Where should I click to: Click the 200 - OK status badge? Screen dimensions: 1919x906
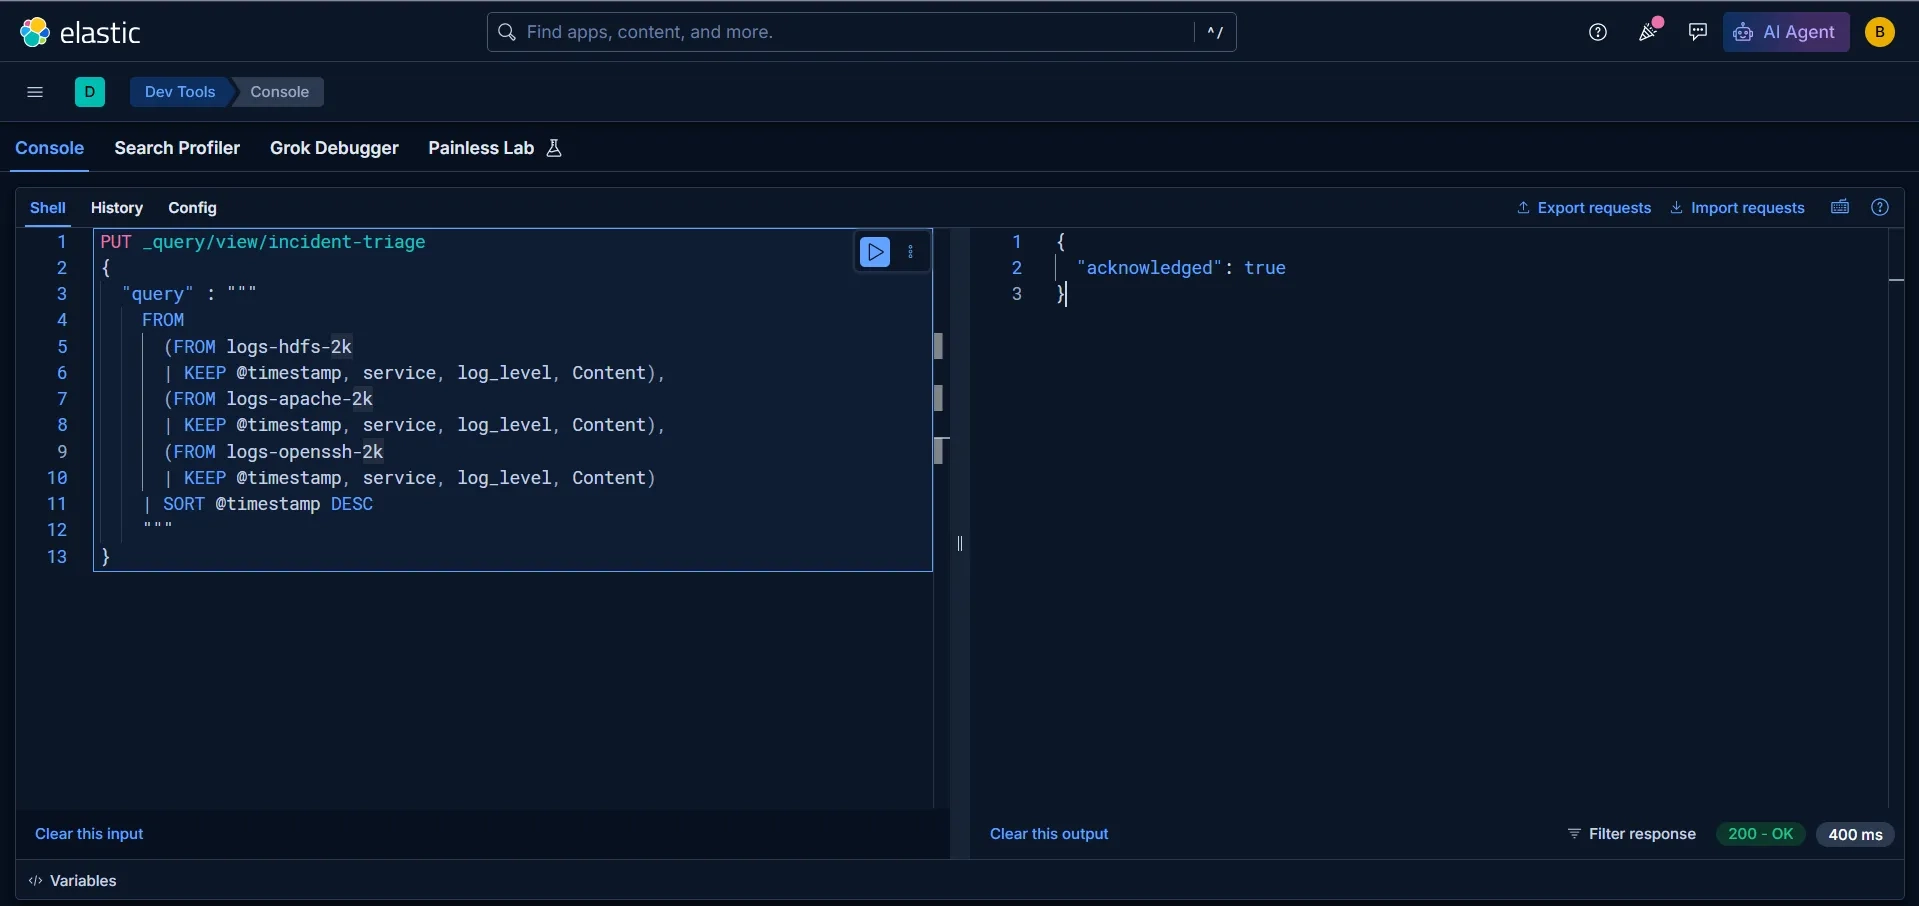coord(1760,834)
